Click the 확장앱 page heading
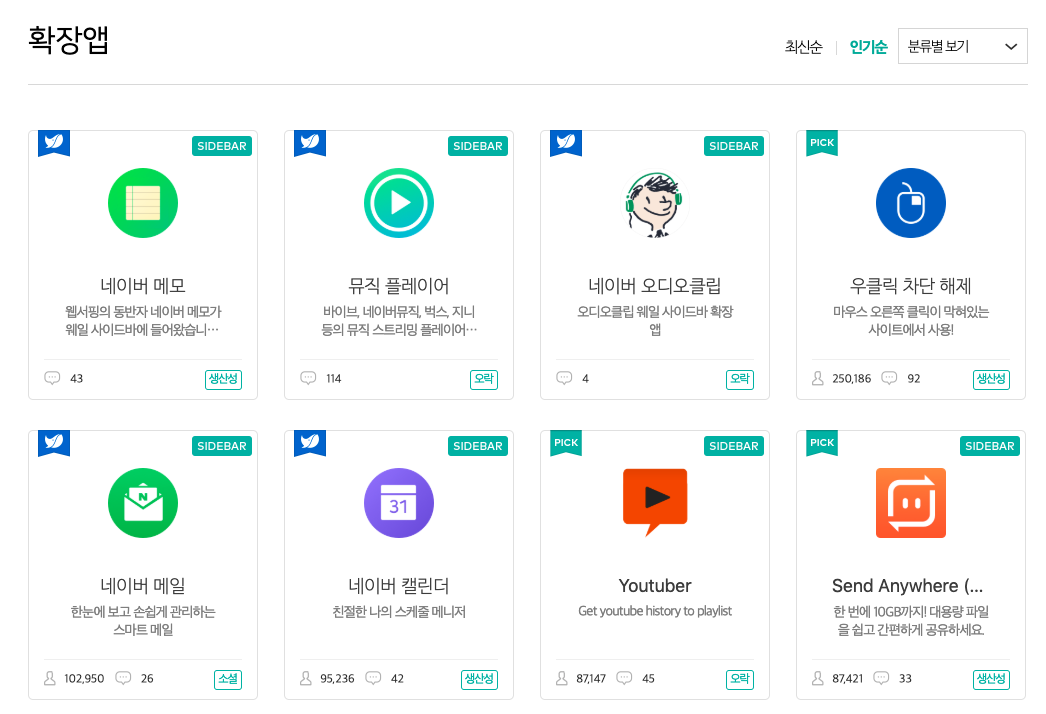 pyautogui.click(x=68, y=39)
